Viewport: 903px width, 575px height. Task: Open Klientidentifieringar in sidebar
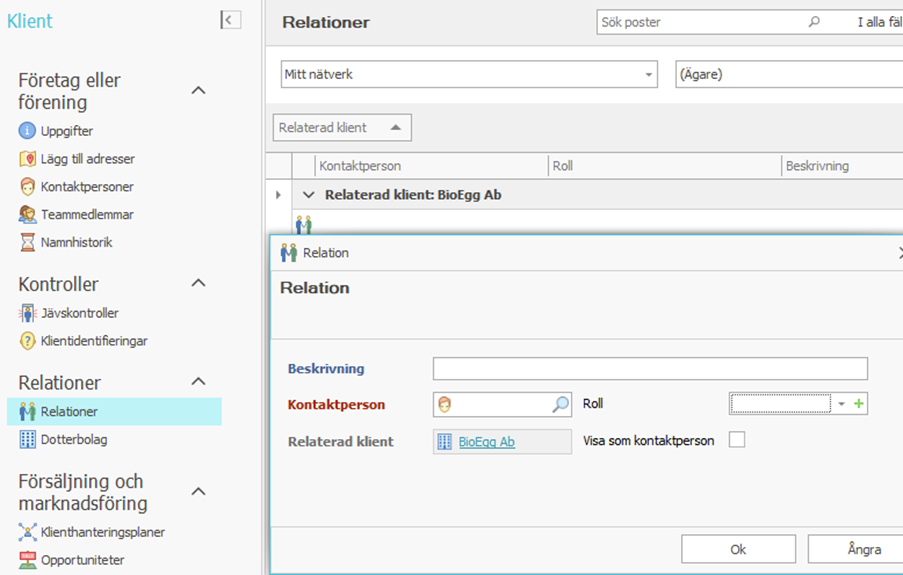coord(93,341)
